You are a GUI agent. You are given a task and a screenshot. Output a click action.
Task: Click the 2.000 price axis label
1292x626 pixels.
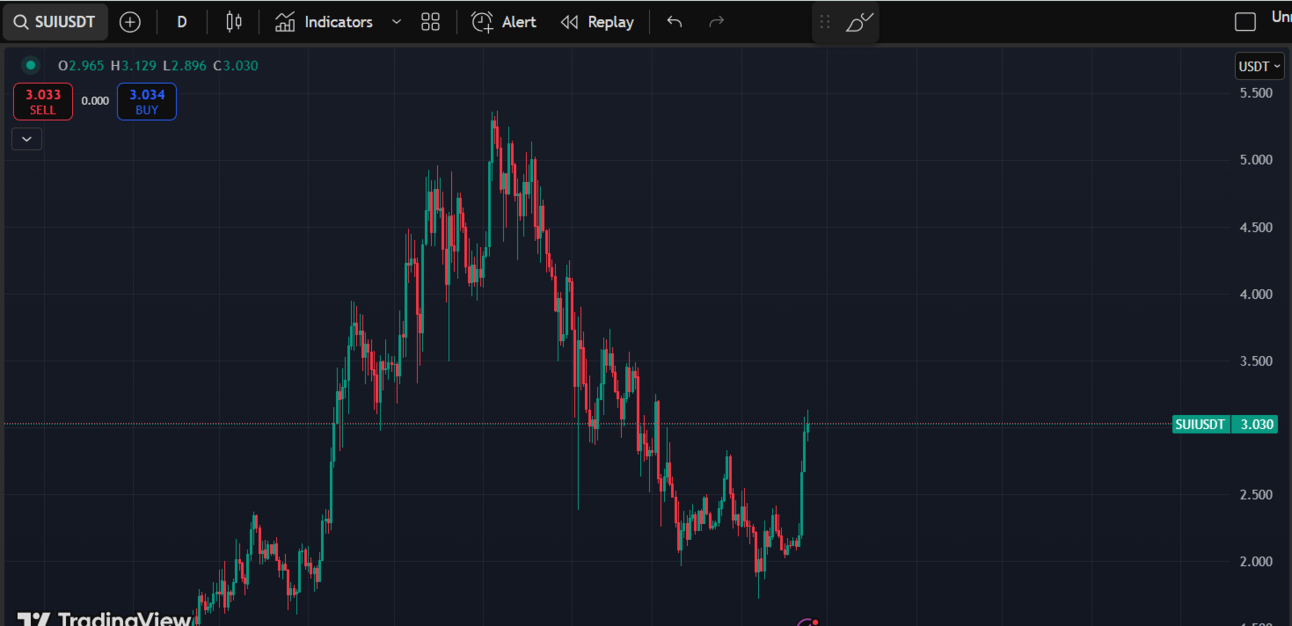pyautogui.click(x=1256, y=562)
